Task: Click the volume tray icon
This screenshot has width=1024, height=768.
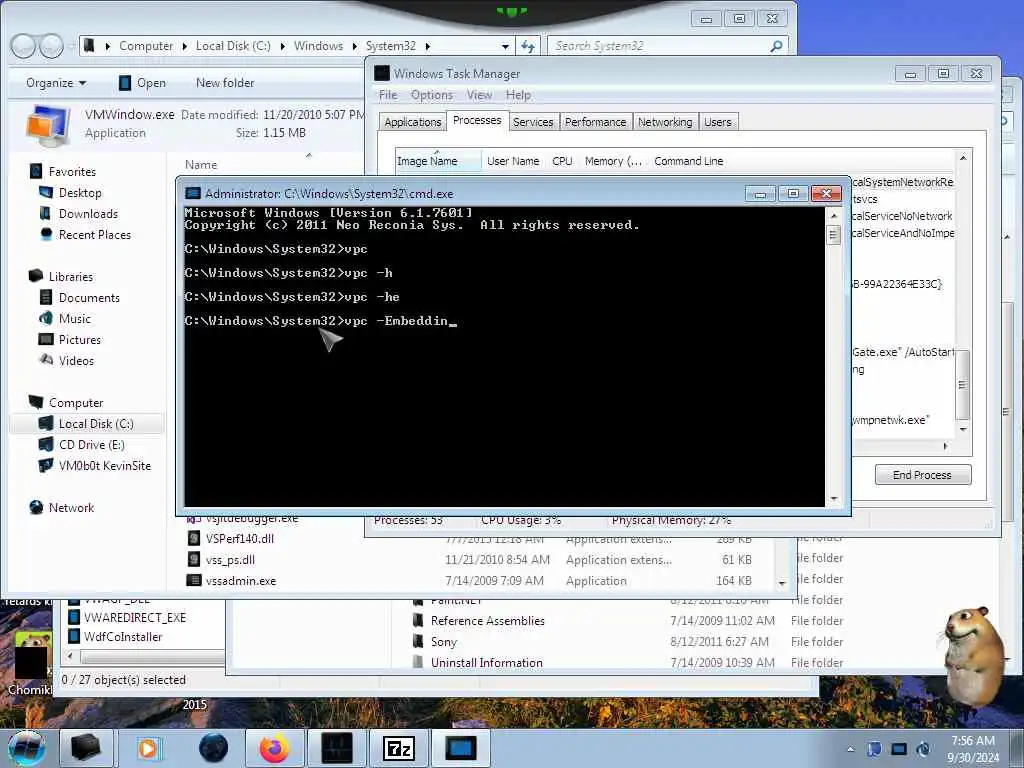Action: pos(923,748)
